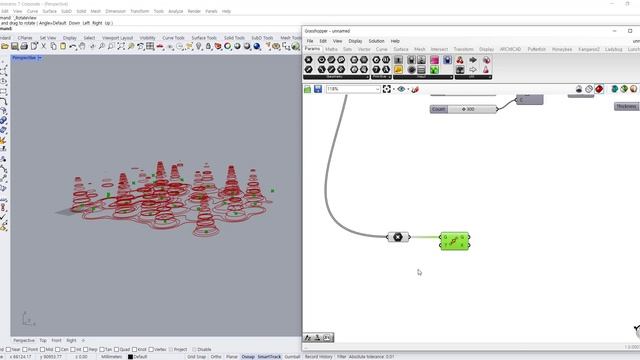Switch to Curve tab in Grasshopper

point(382,49)
